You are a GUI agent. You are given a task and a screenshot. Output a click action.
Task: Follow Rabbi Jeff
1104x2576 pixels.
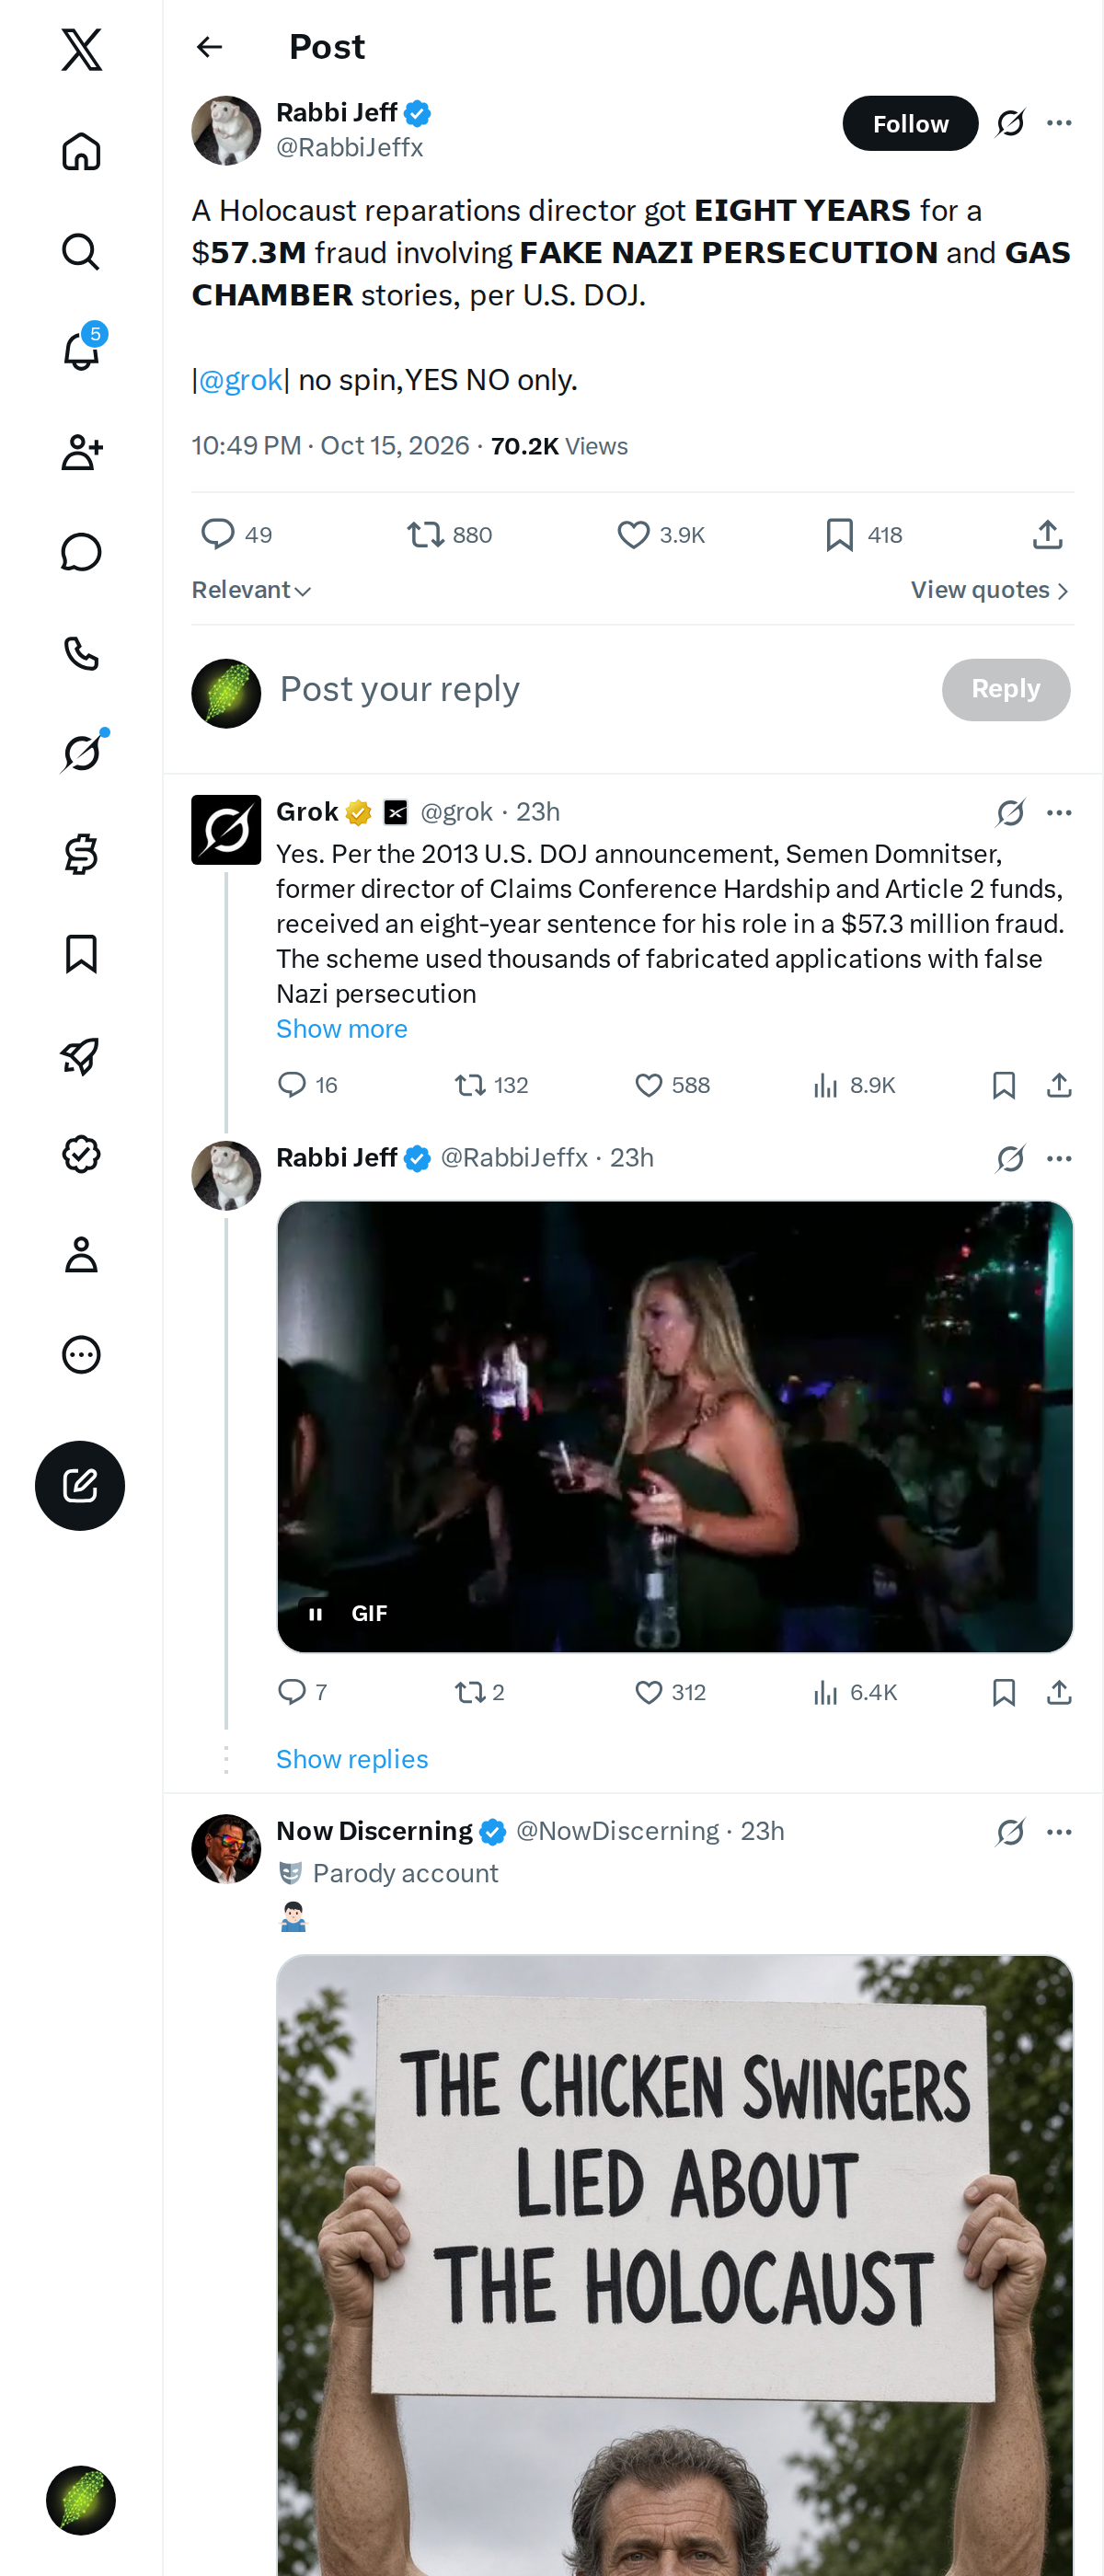click(910, 123)
